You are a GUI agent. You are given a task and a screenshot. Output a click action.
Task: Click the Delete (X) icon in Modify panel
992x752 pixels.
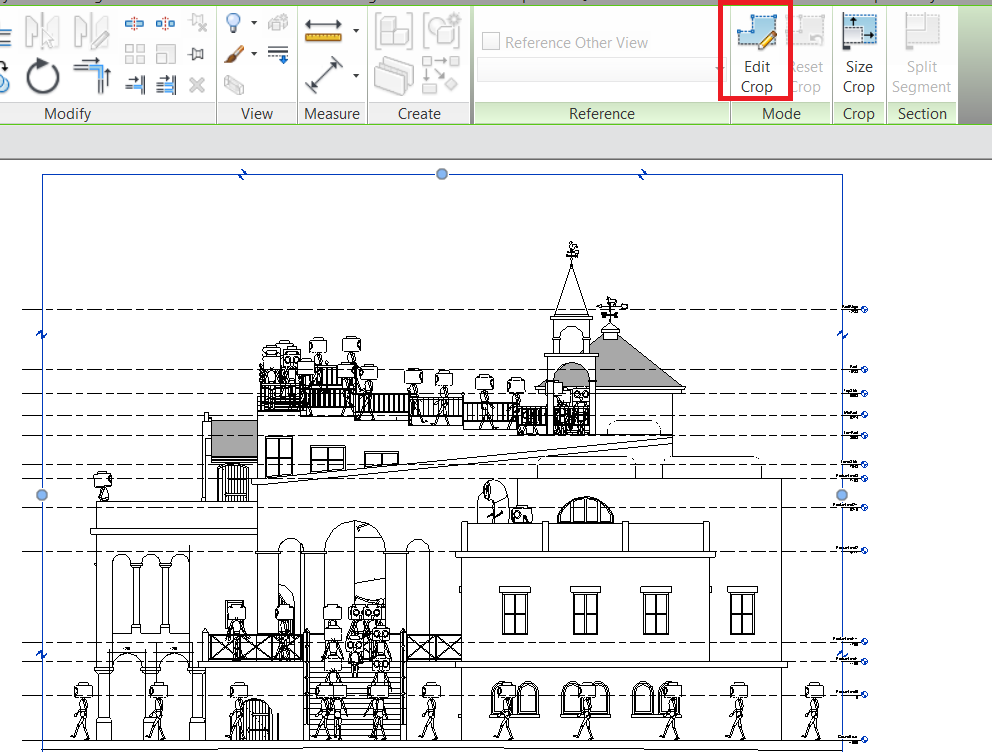[196, 85]
